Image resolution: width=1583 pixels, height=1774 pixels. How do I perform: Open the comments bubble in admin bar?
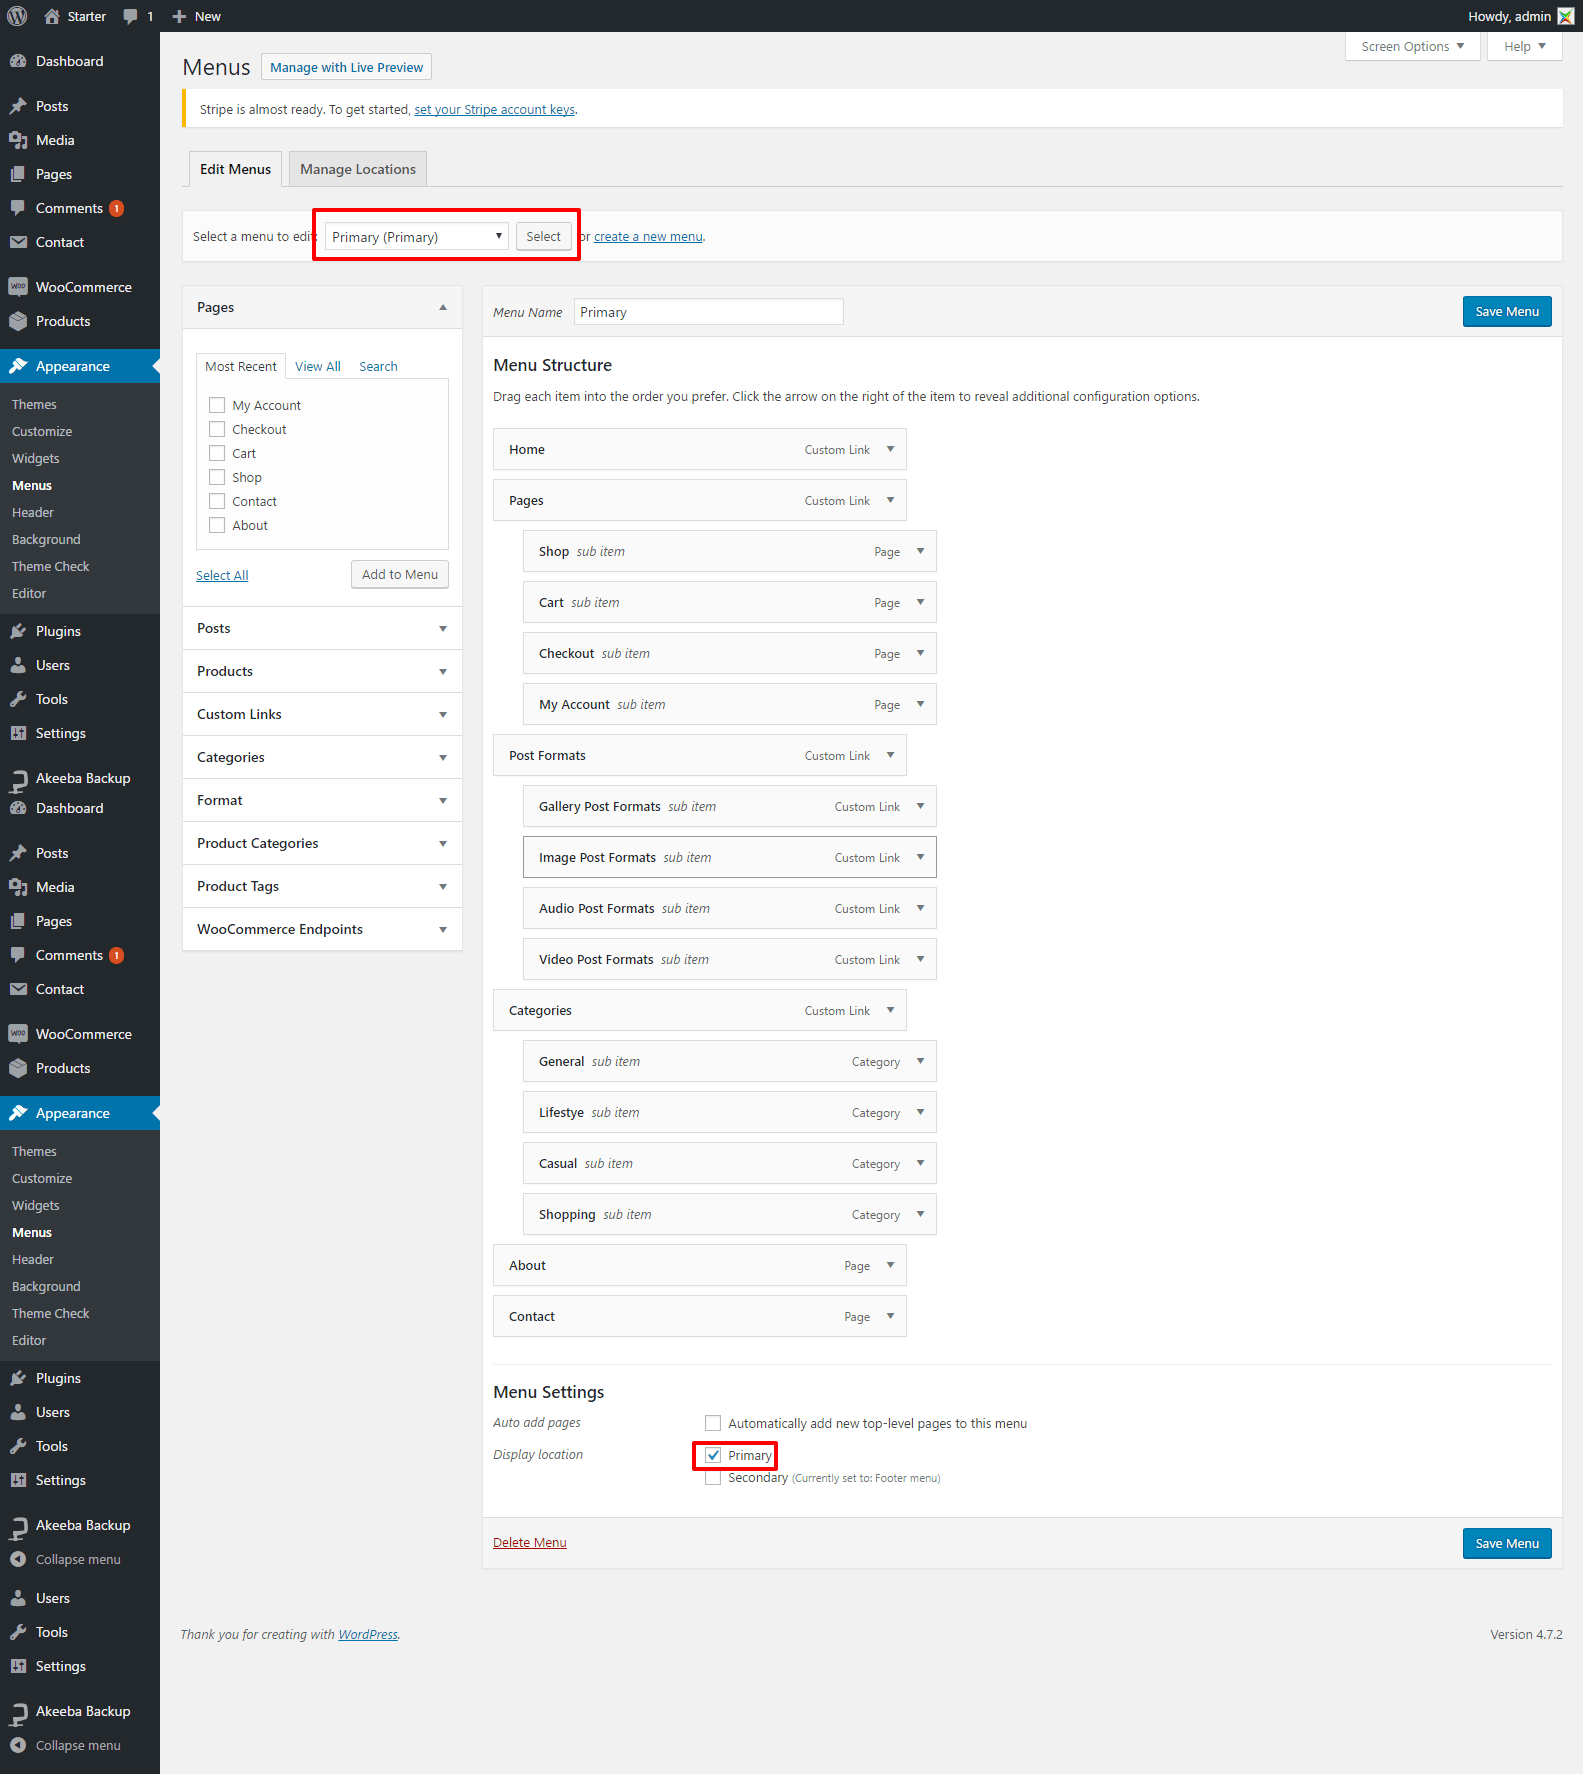tap(131, 16)
